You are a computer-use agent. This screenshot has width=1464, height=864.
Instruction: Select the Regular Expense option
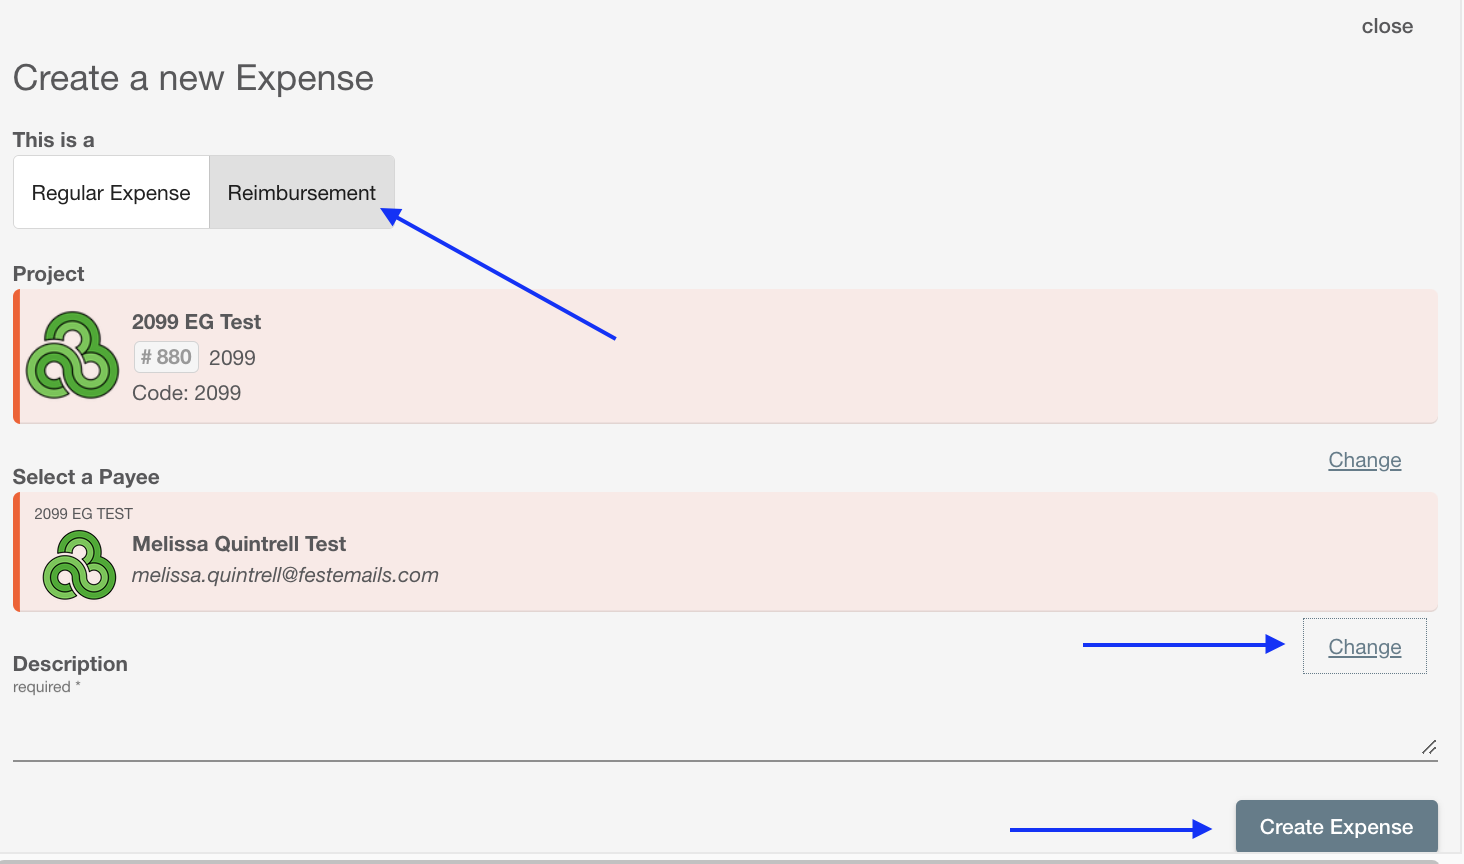tap(111, 192)
